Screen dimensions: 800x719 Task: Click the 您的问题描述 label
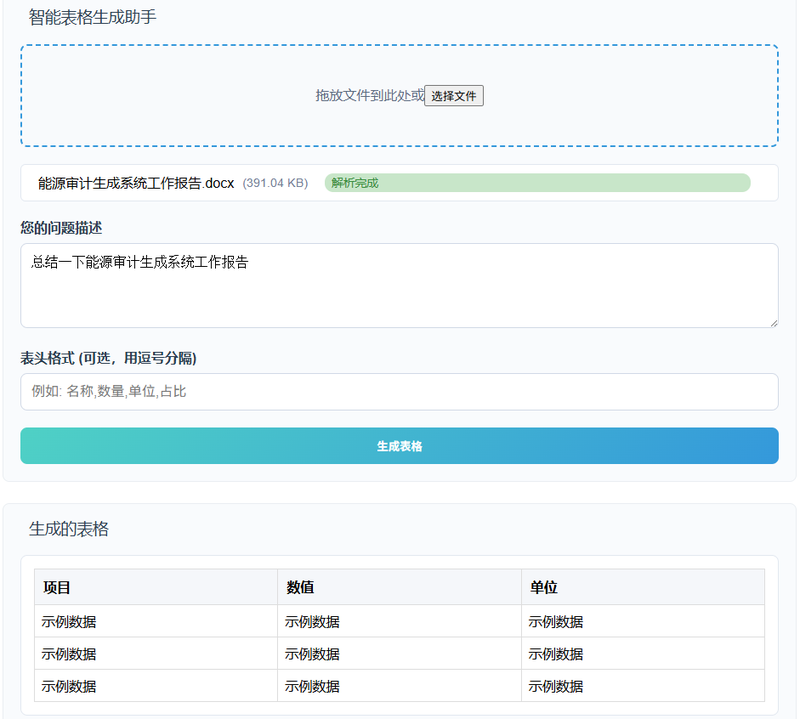[61, 228]
